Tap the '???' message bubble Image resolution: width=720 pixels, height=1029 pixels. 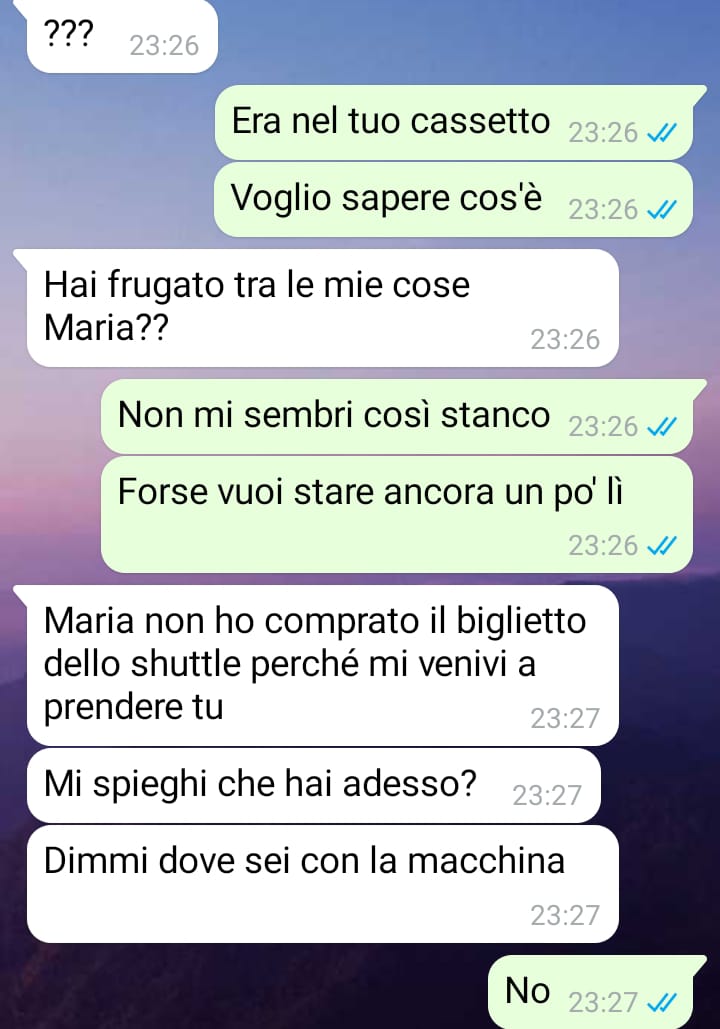pos(122,36)
